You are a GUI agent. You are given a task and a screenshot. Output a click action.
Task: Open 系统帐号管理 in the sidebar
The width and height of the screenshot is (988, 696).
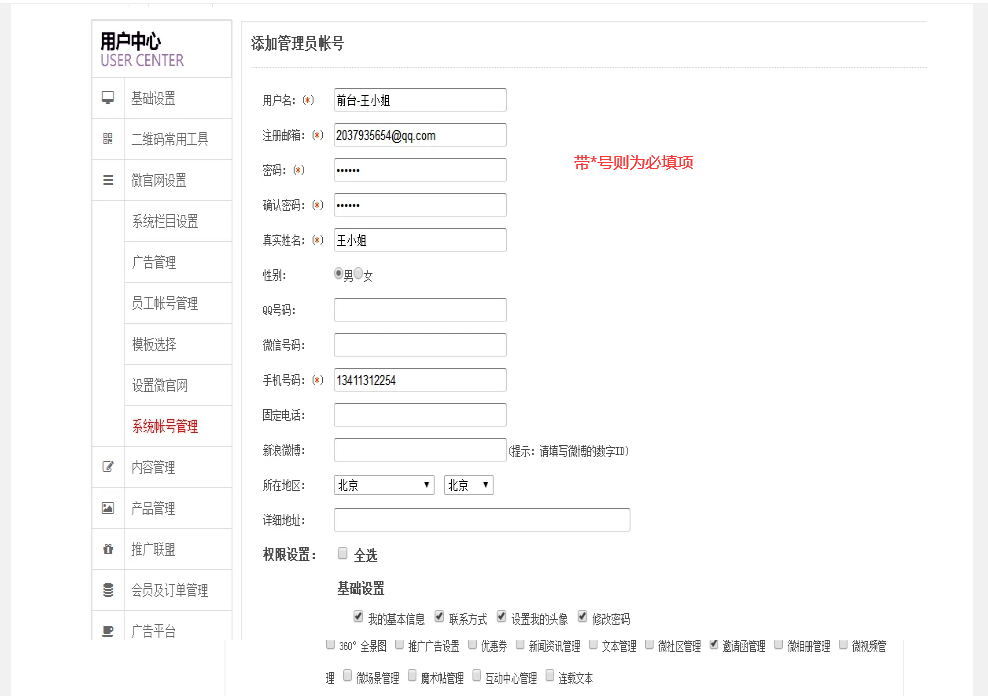[x=164, y=426]
